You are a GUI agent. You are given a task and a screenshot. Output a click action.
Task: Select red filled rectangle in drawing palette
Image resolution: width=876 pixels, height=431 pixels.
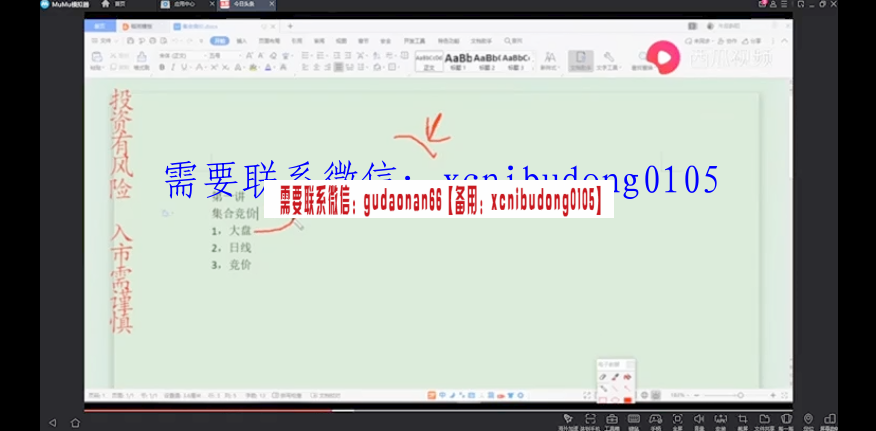point(627,400)
